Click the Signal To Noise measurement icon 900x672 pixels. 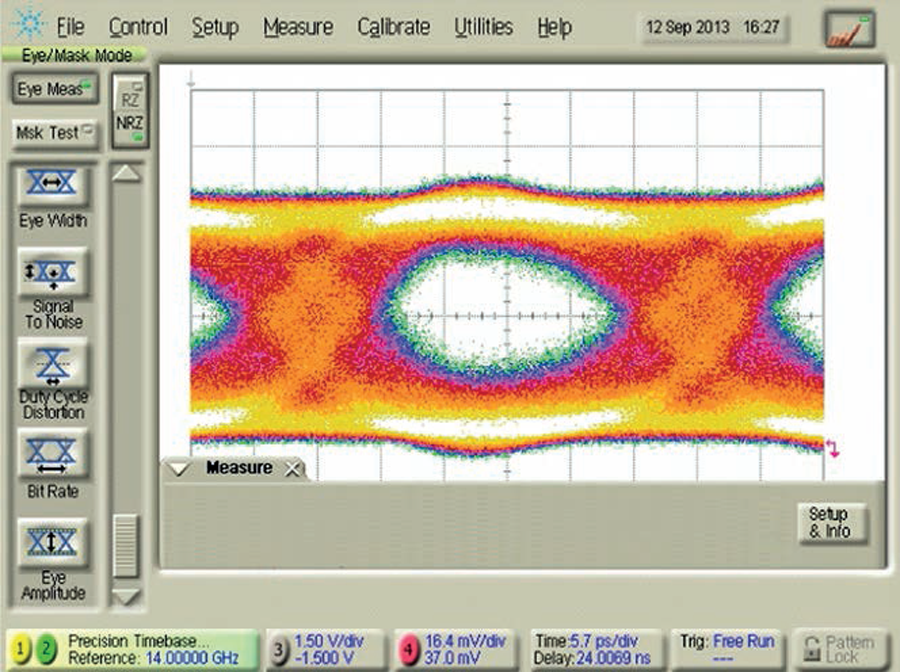[x=51, y=273]
